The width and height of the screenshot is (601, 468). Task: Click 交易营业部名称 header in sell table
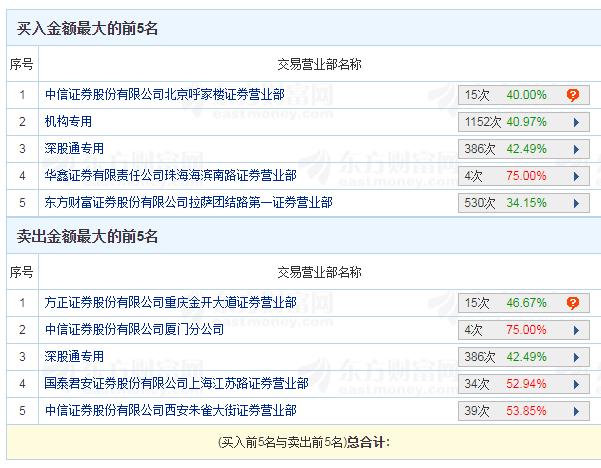coord(319,273)
